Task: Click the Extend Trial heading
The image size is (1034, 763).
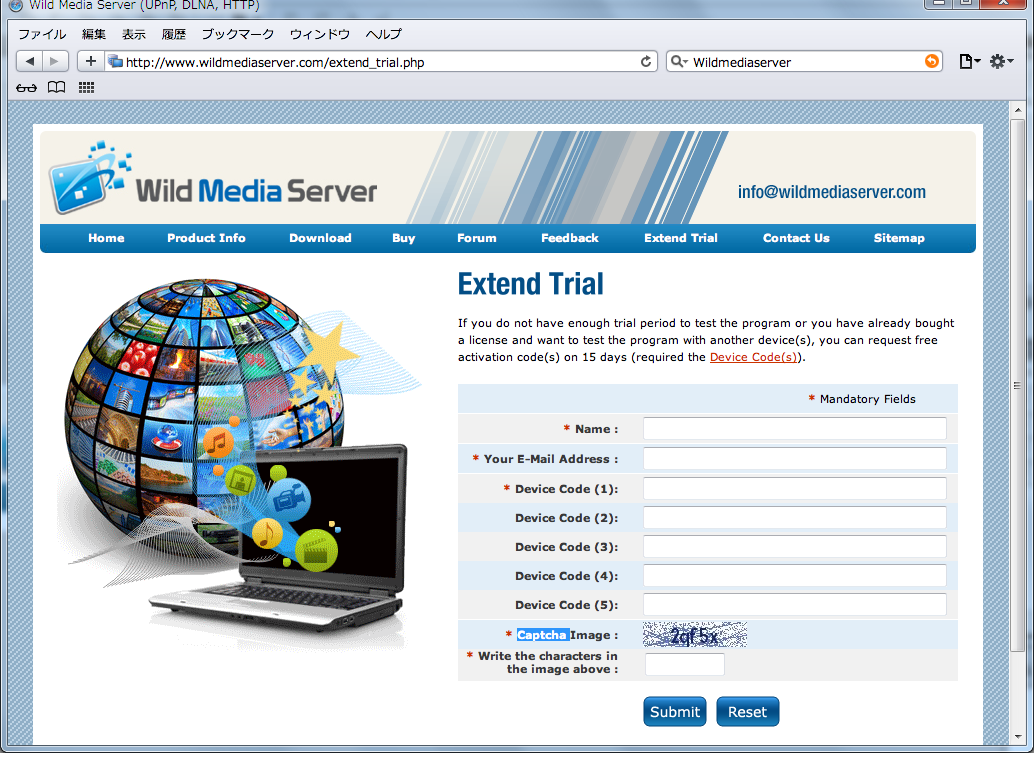Action: point(531,284)
